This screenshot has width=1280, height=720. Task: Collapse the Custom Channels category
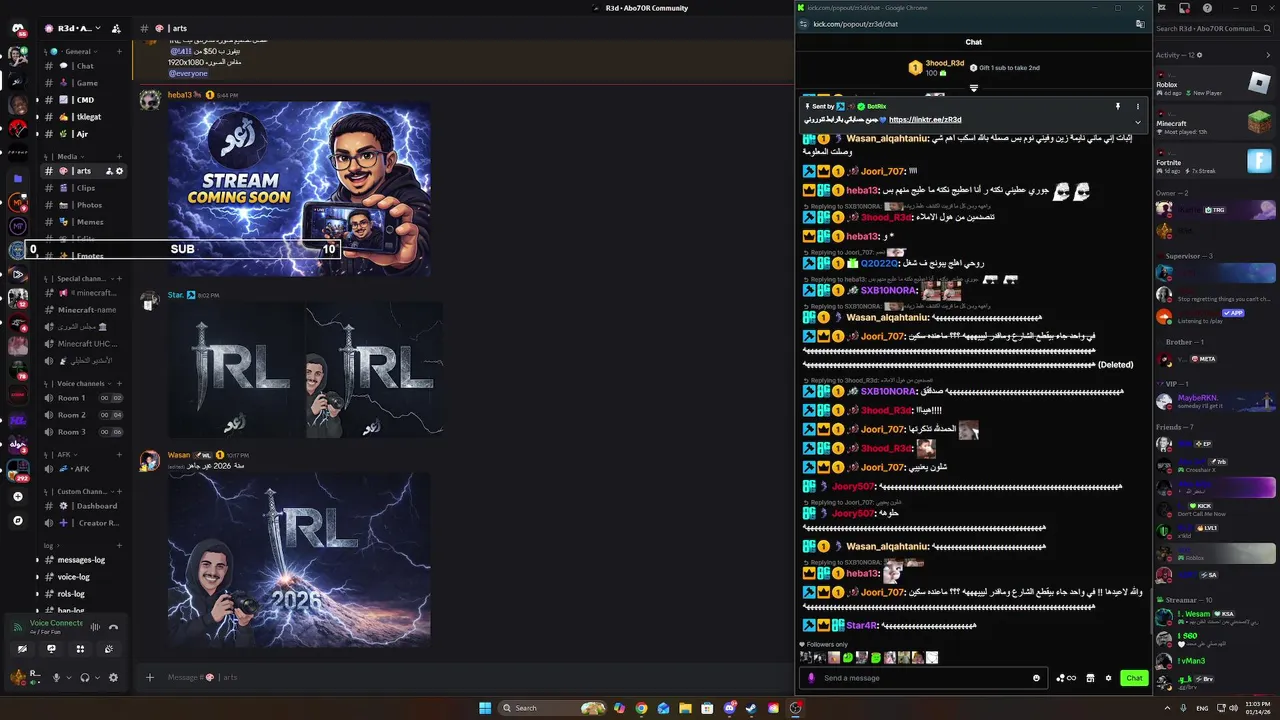(x=80, y=491)
